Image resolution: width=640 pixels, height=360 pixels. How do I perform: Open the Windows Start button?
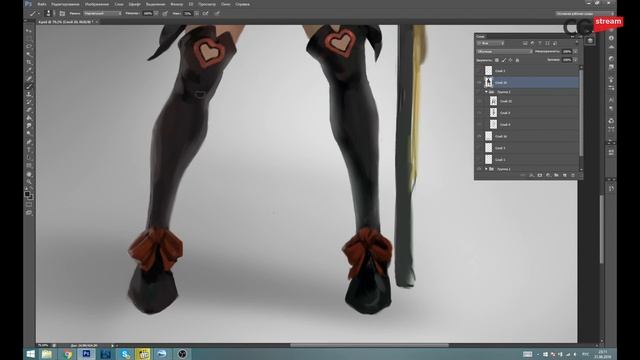tap(31, 354)
